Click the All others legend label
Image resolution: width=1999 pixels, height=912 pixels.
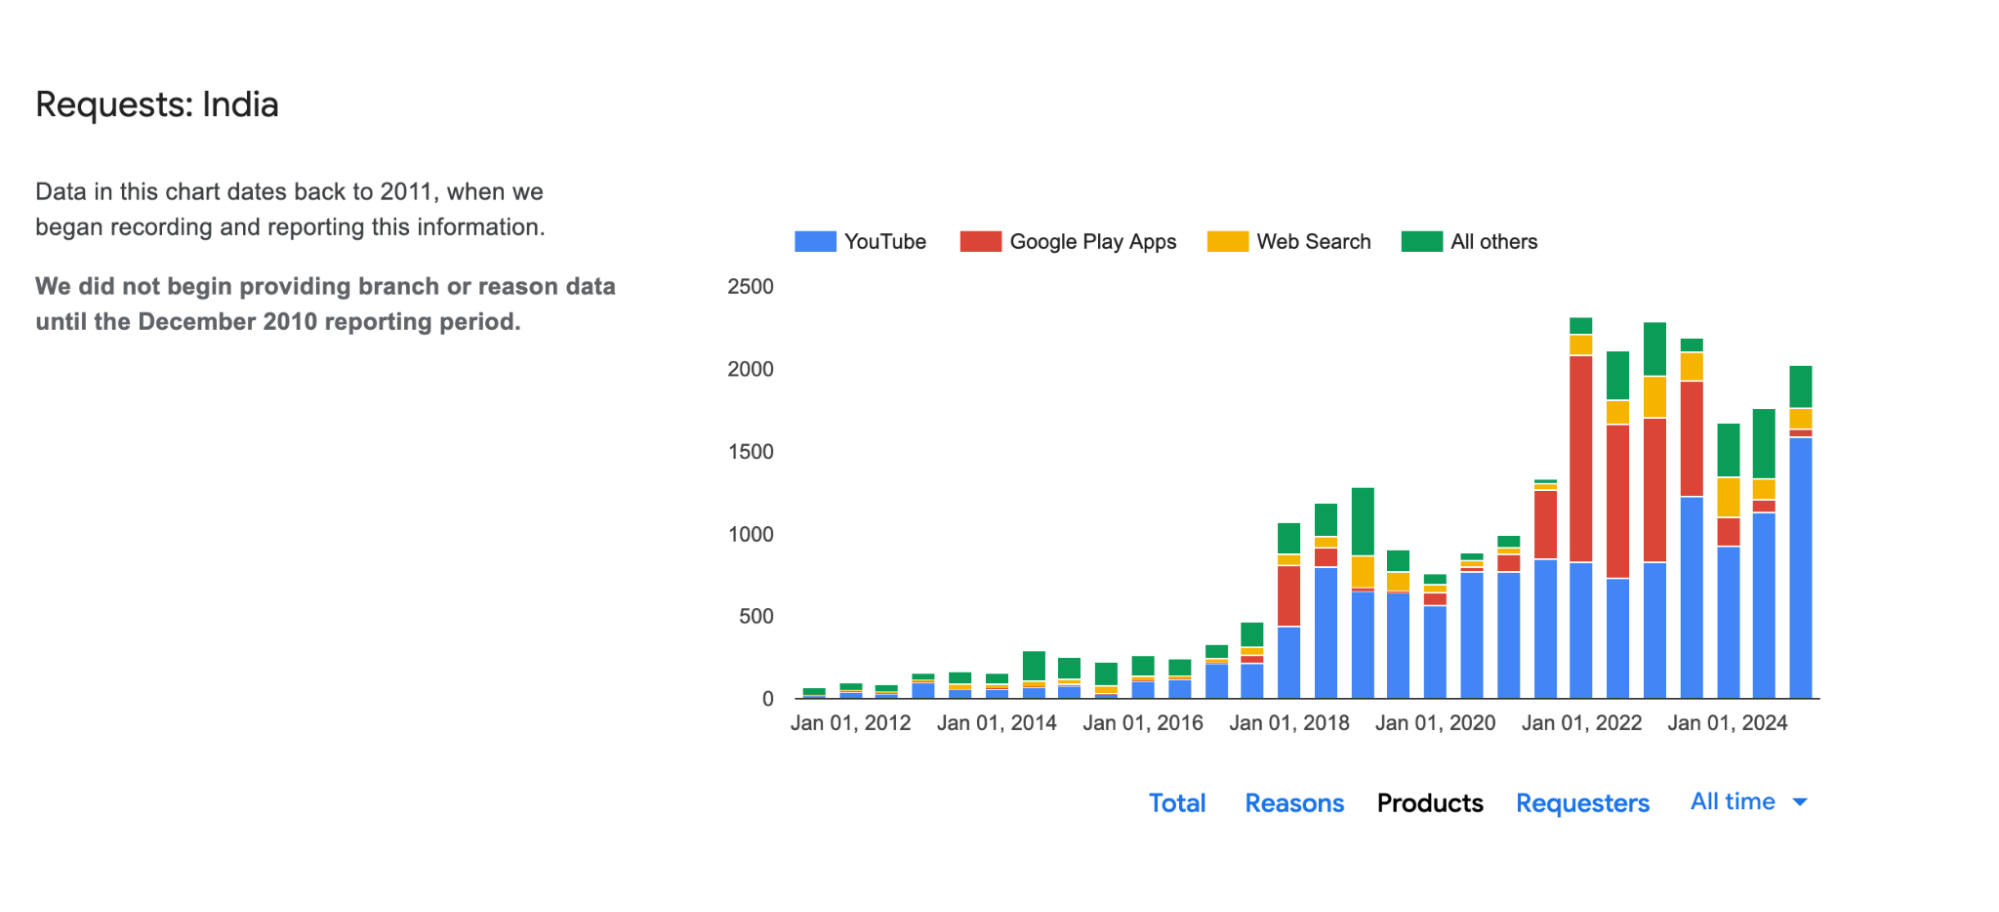pos(1494,242)
